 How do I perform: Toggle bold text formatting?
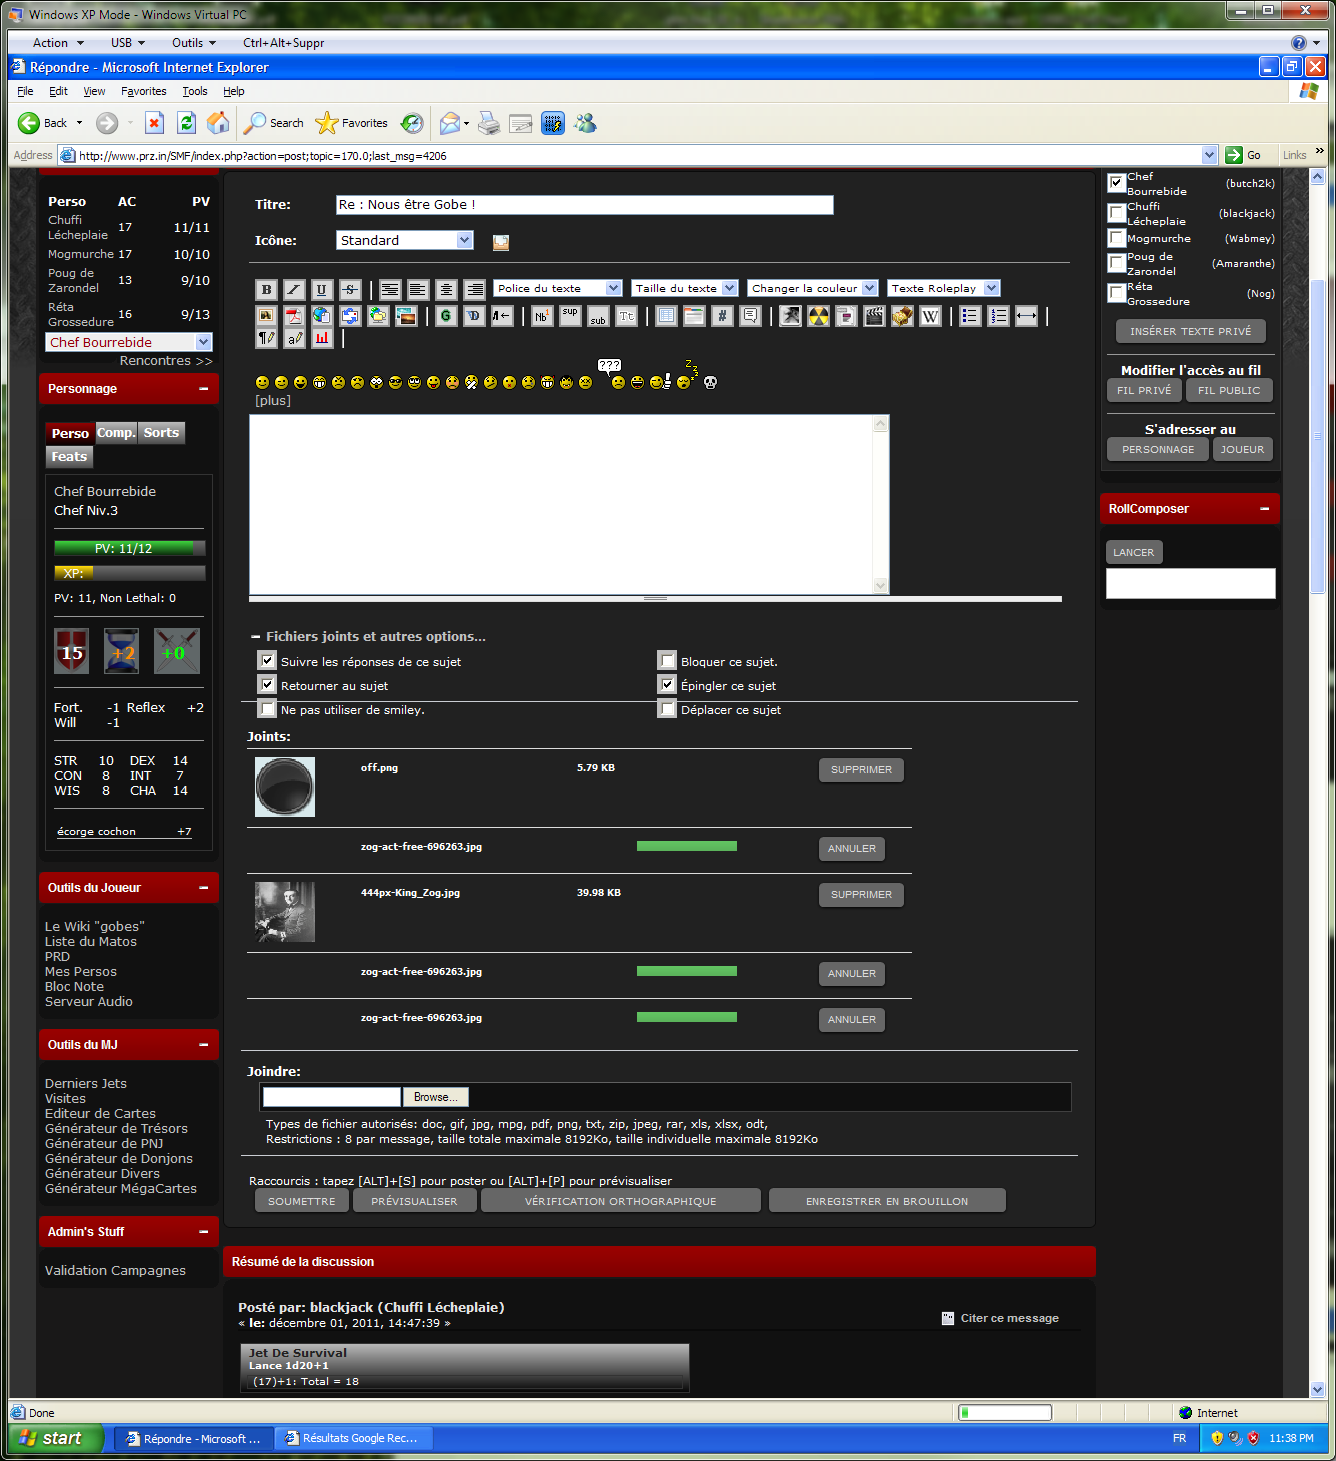click(266, 290)
